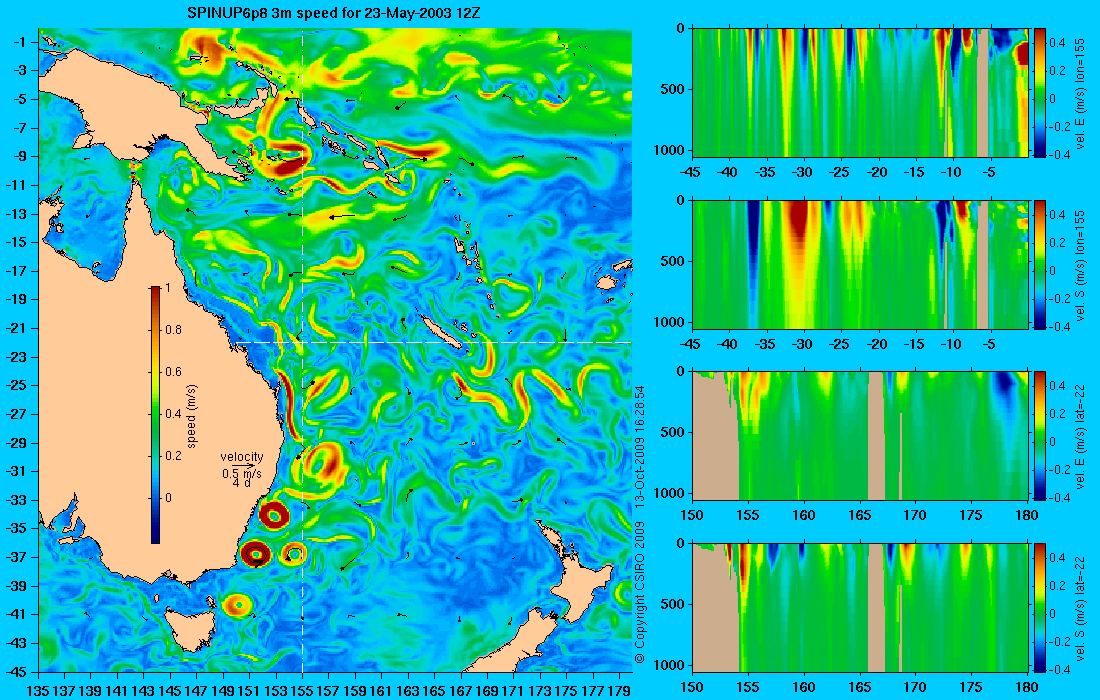Click the "vel. E (m/s) lon=155" axis label
Image resolution: width=1100 pixels, height=700 pixels.
pos(1081,93)
